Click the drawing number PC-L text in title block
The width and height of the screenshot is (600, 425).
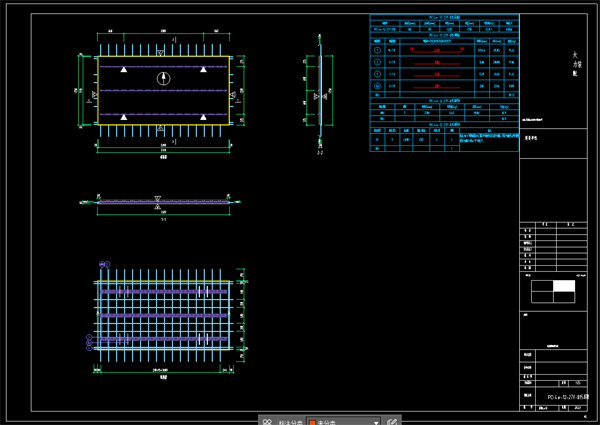point(568,397)
